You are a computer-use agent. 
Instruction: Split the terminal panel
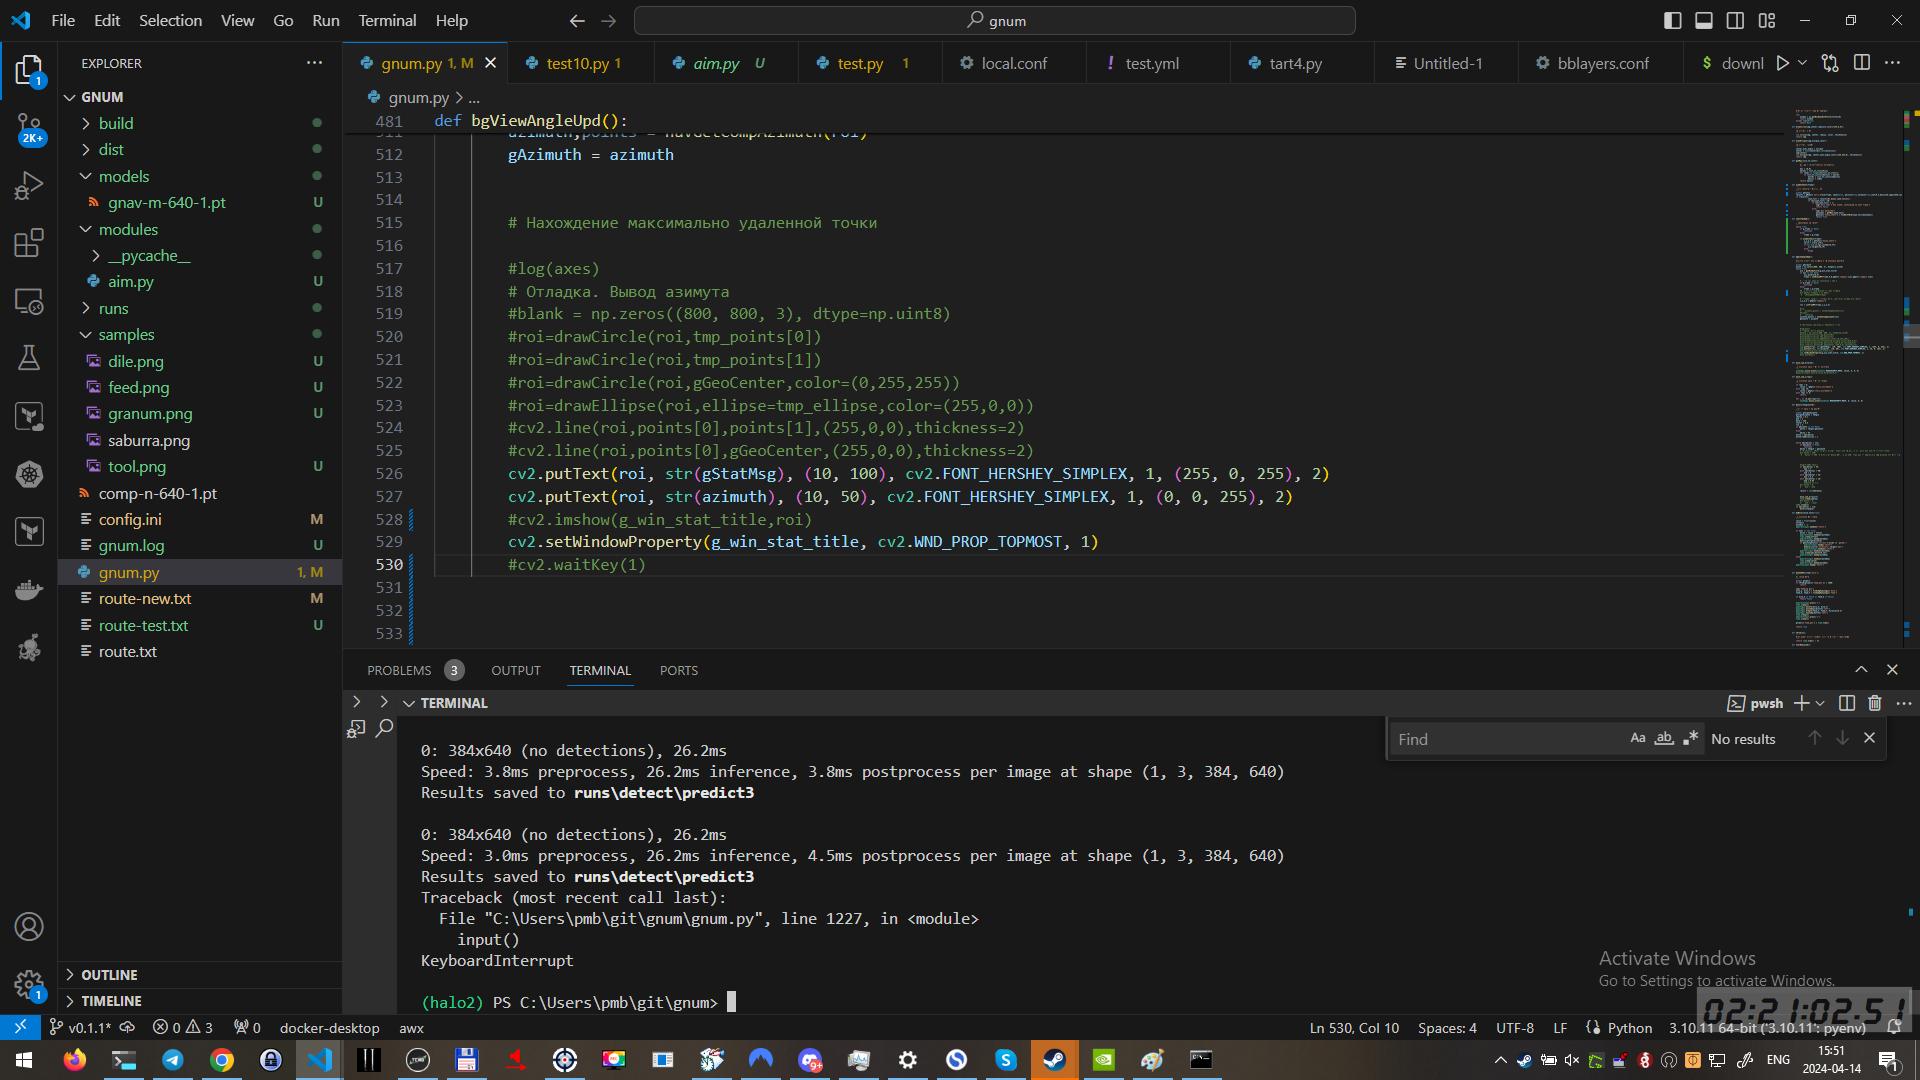(x=1847, y=703)
